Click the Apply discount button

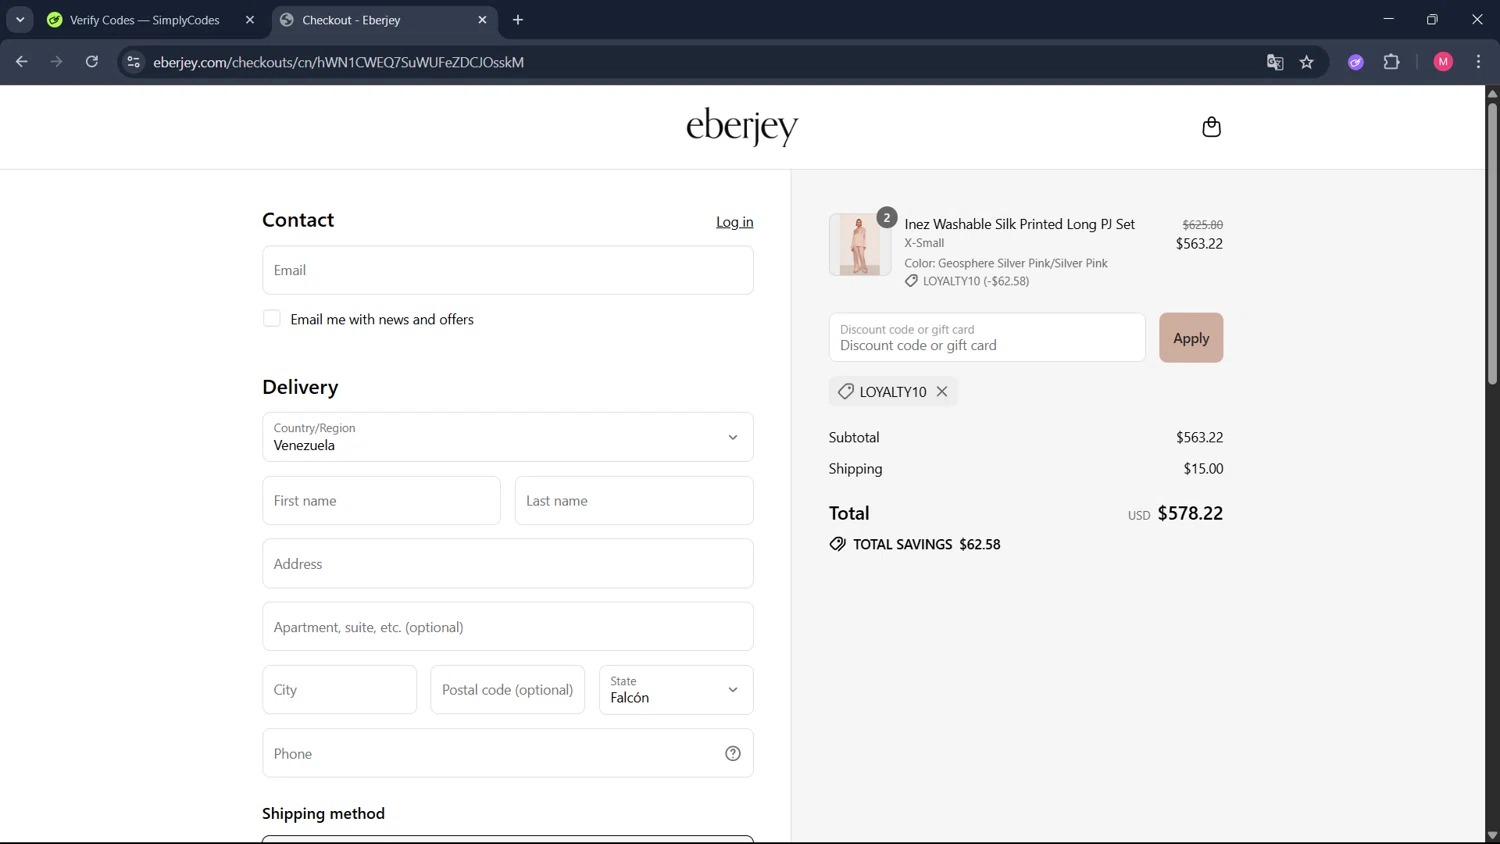[1191, 338]
